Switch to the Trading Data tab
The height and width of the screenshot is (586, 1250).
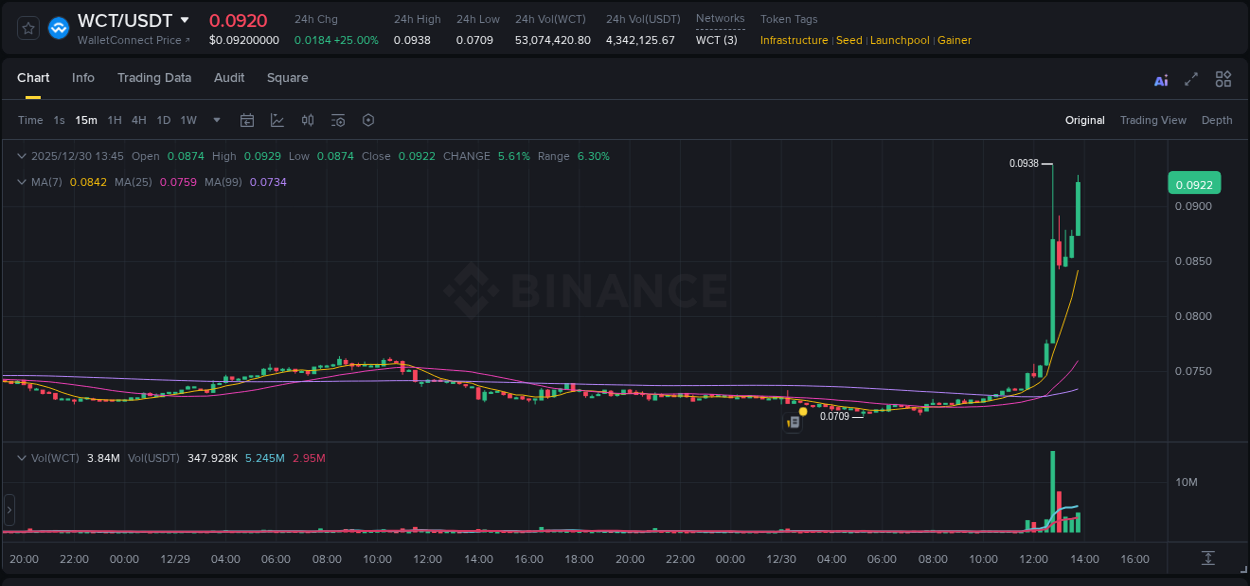[154, 78]
